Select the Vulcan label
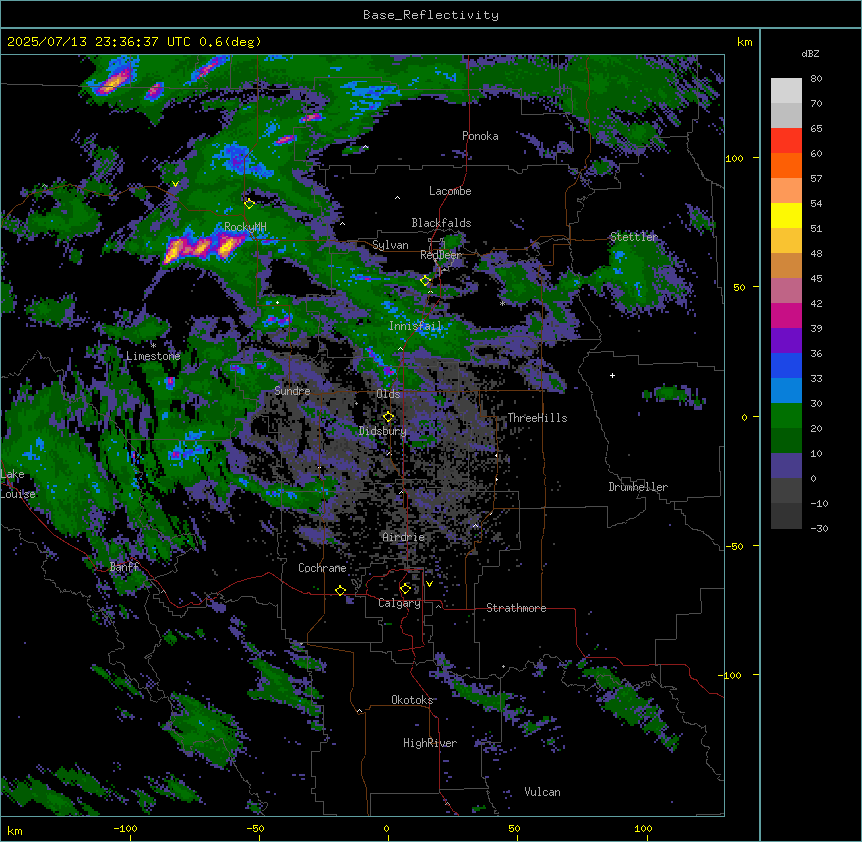The image size is (862, 842). coord(543,792)
